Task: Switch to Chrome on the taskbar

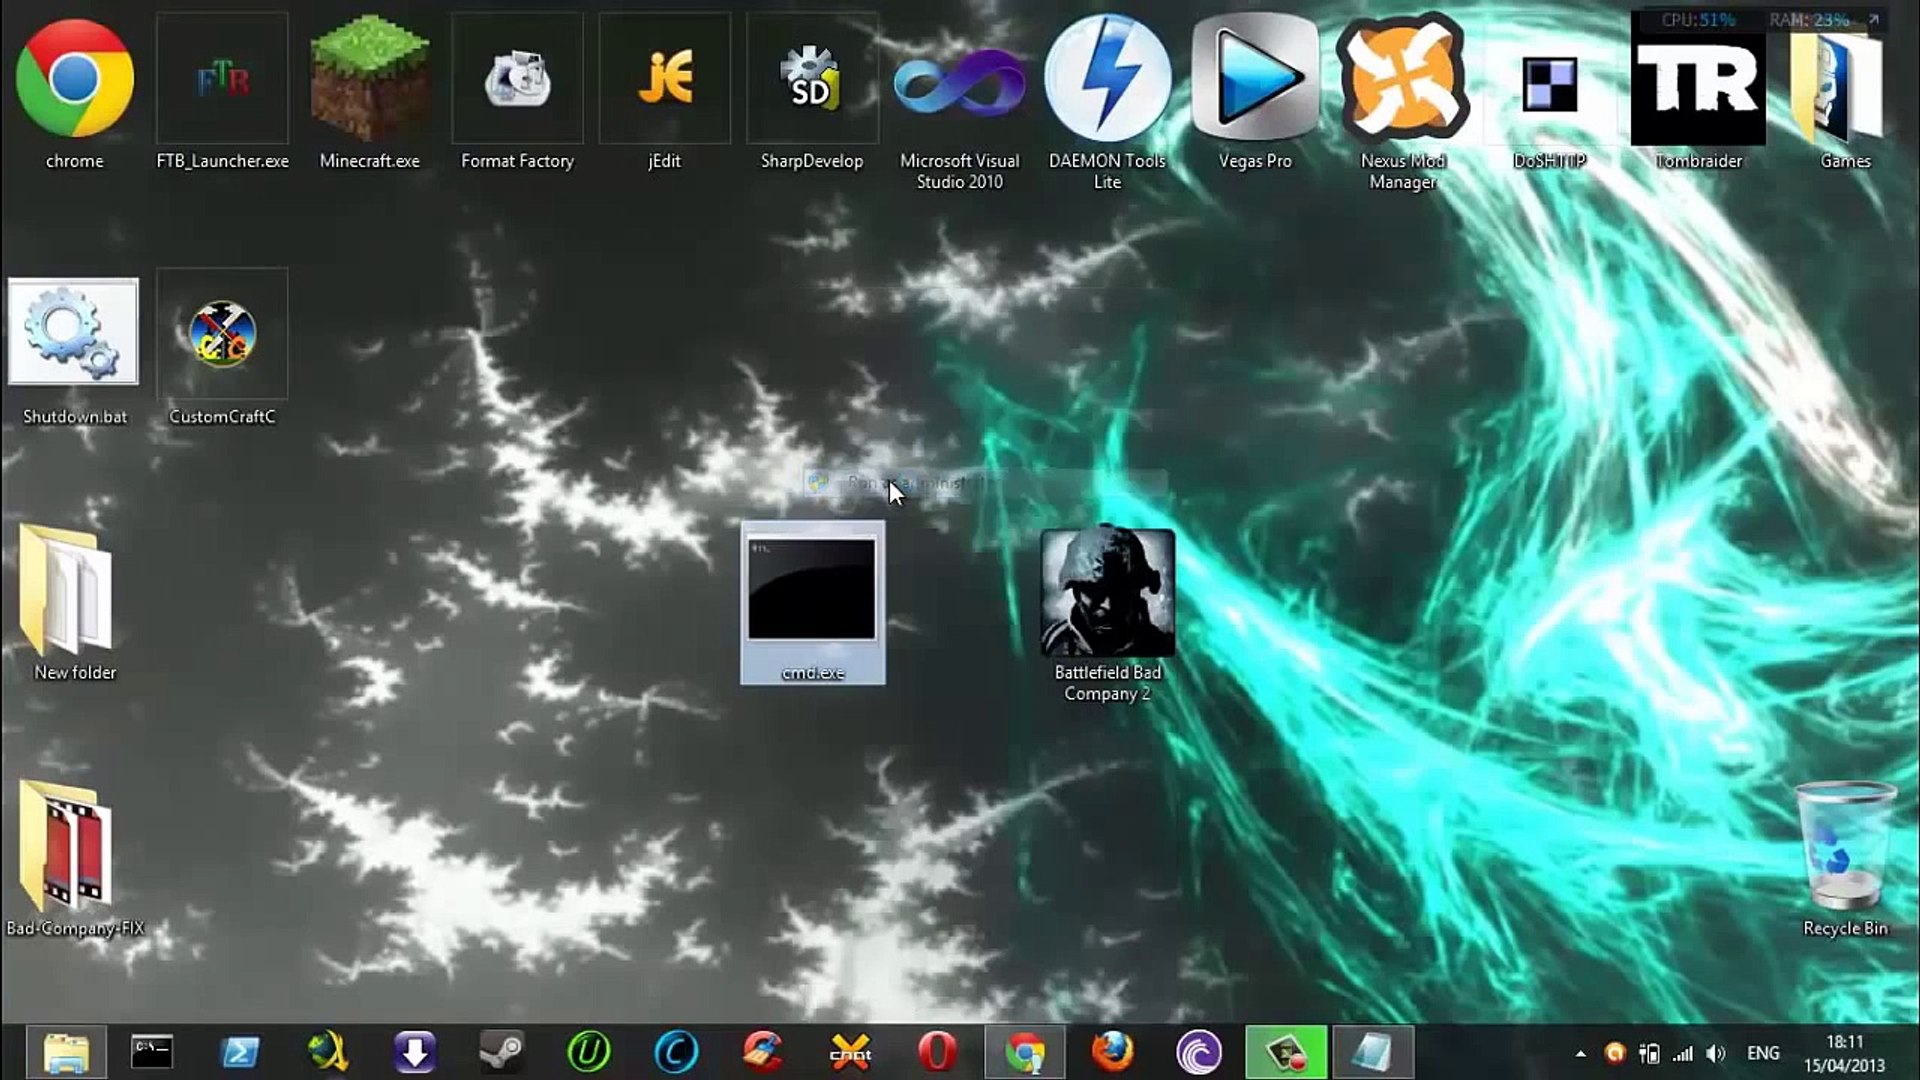Action: (x=1025, y=1052)
